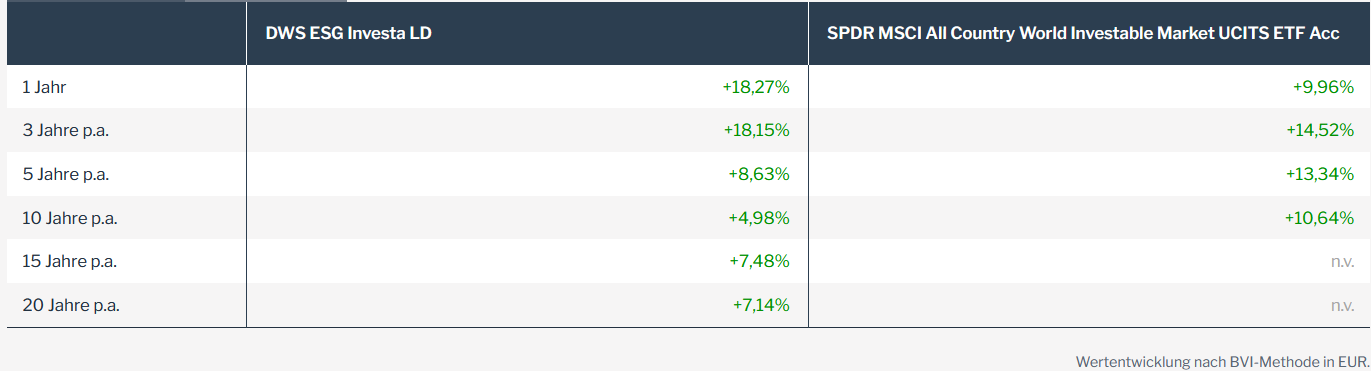Select the Wertentwicklung nach BVI-Methode footnote

(1222, 360)
